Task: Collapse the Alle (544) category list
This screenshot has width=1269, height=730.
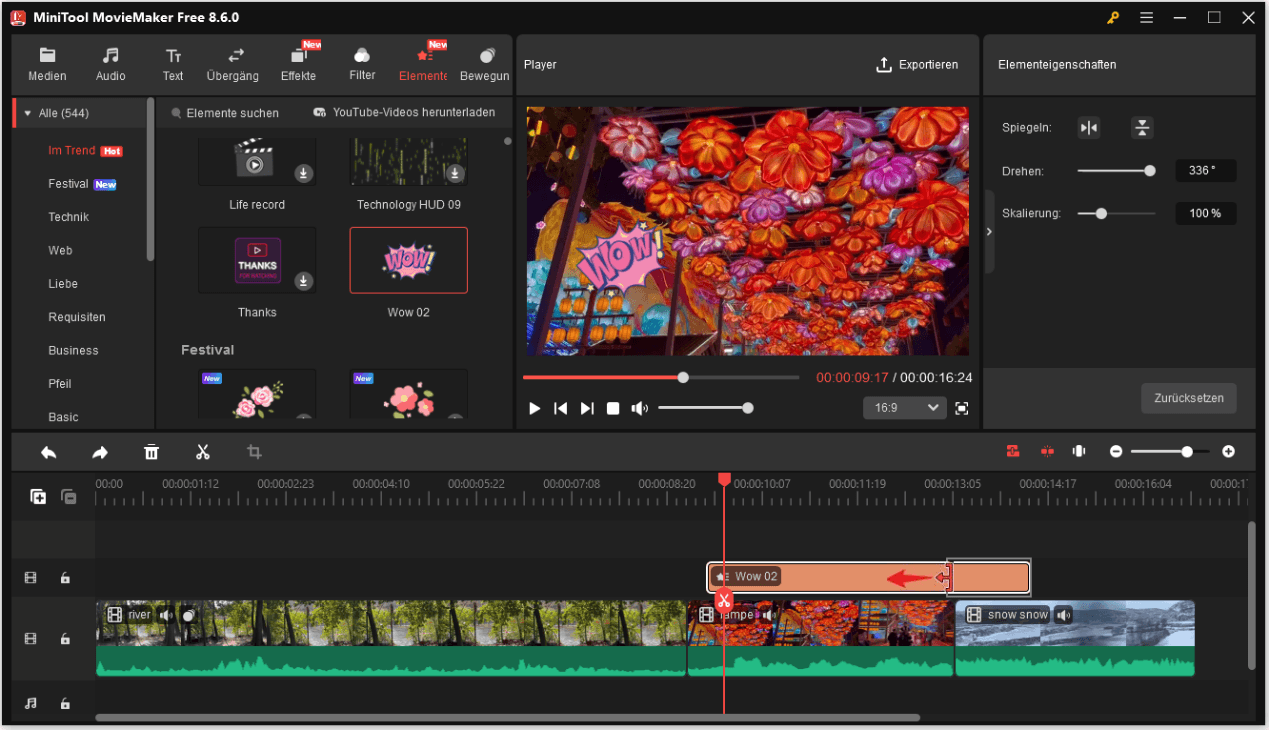Action: [27, 112]
